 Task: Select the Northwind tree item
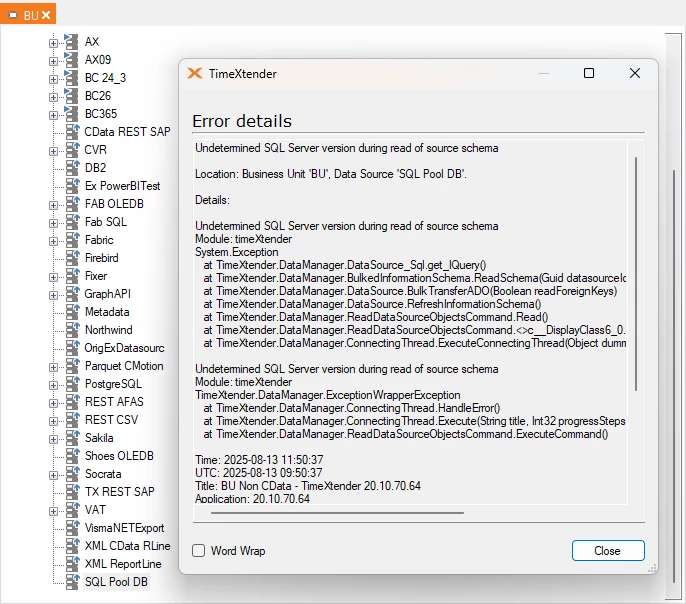click(108, 330)
